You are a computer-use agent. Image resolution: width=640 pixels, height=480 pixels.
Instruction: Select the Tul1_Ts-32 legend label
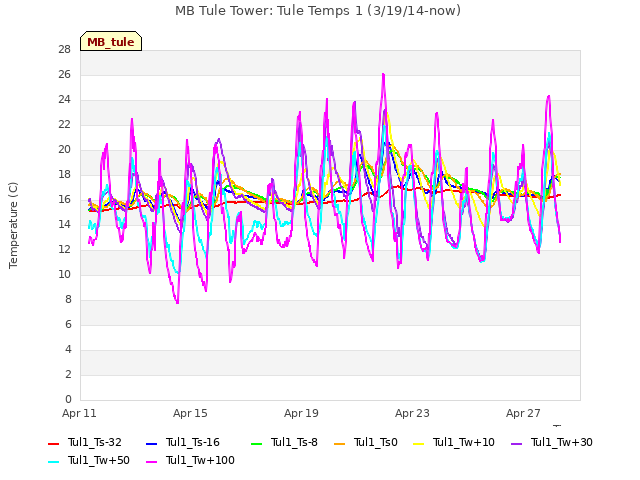pos(95,442)
